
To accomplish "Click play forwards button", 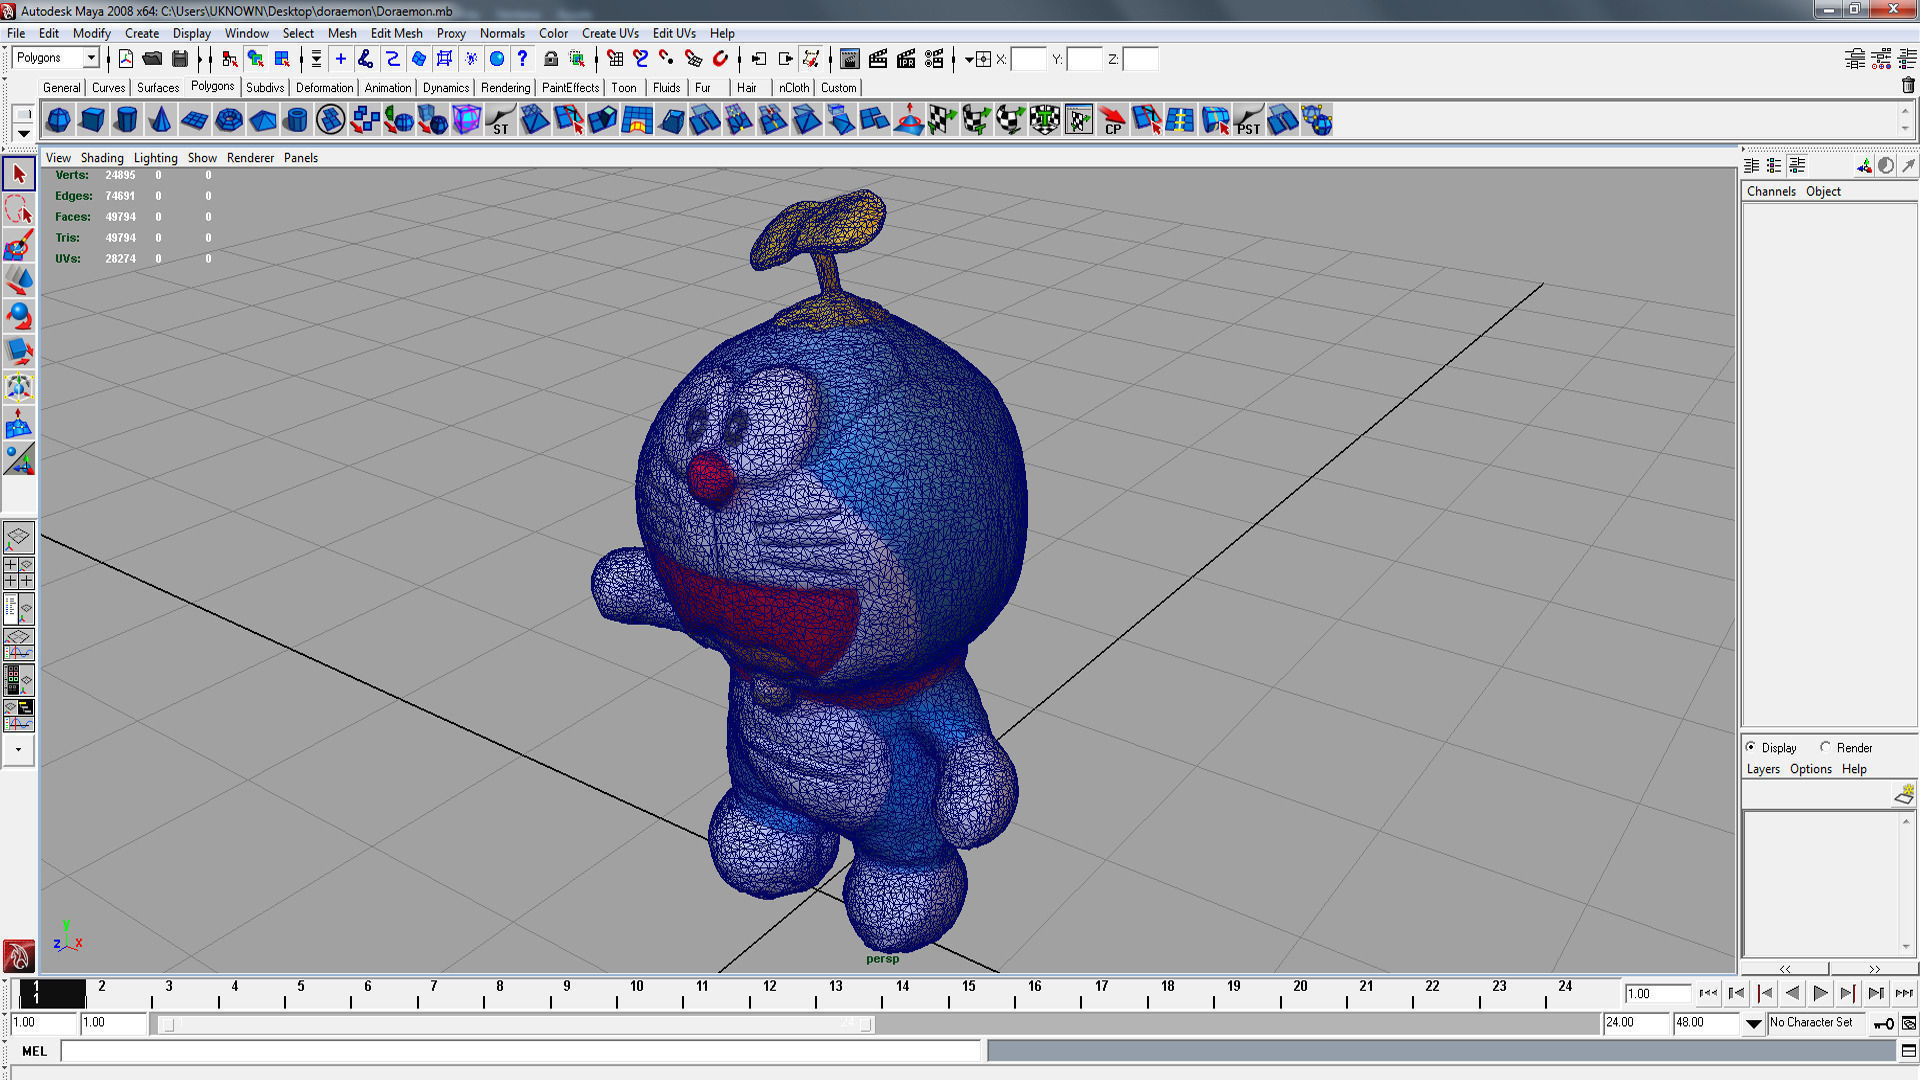I will [x=1820, y=993].
